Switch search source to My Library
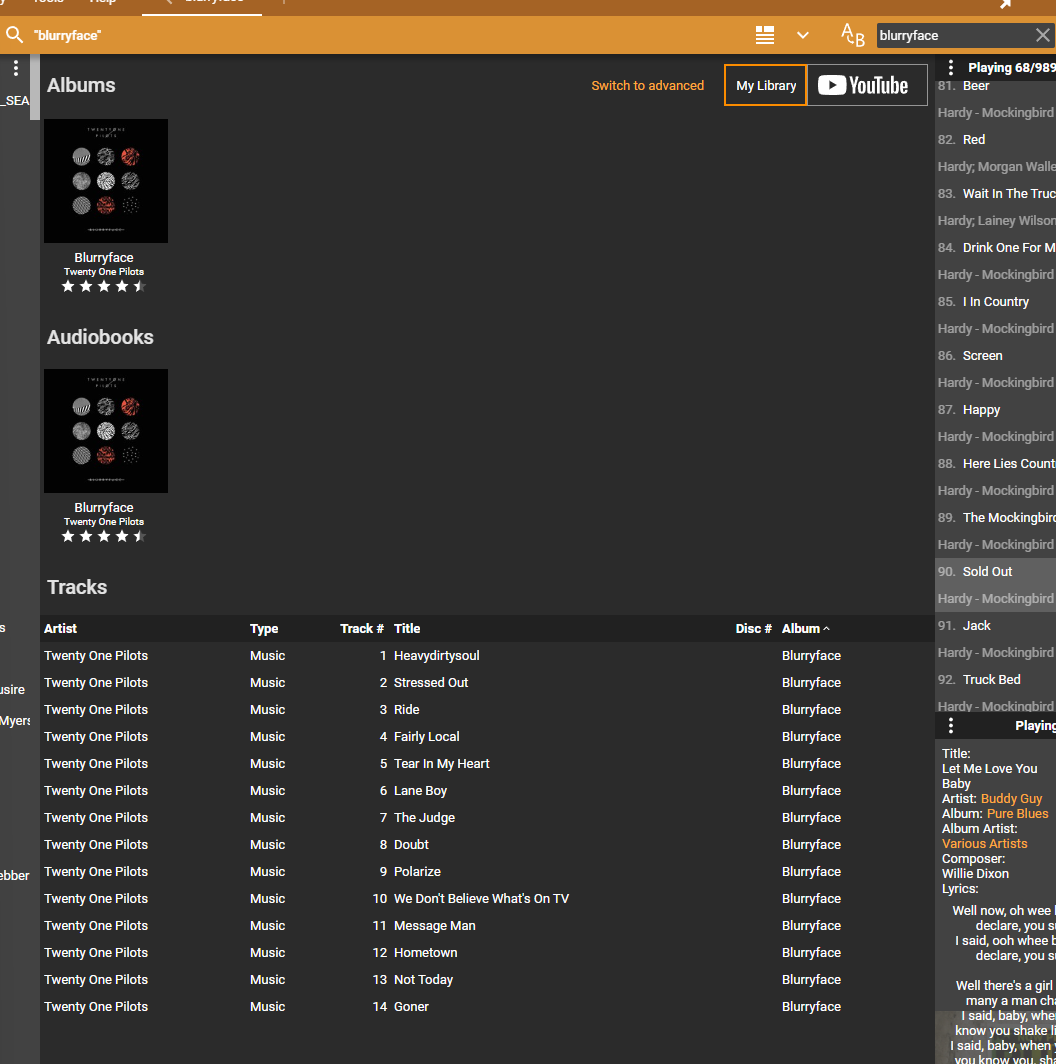The height and width of the screenshot is (1064, 1056). tap(766, 85)
